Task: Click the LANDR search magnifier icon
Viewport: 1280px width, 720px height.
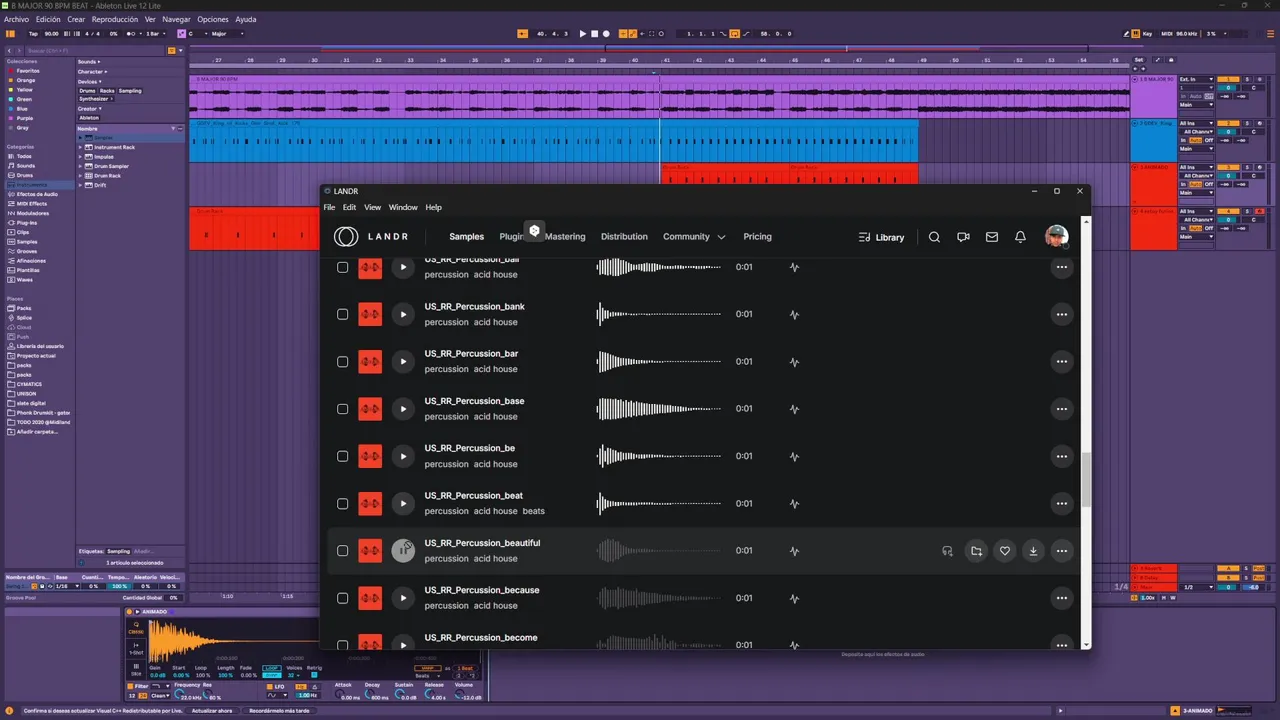Action: [x=934, y=237]
